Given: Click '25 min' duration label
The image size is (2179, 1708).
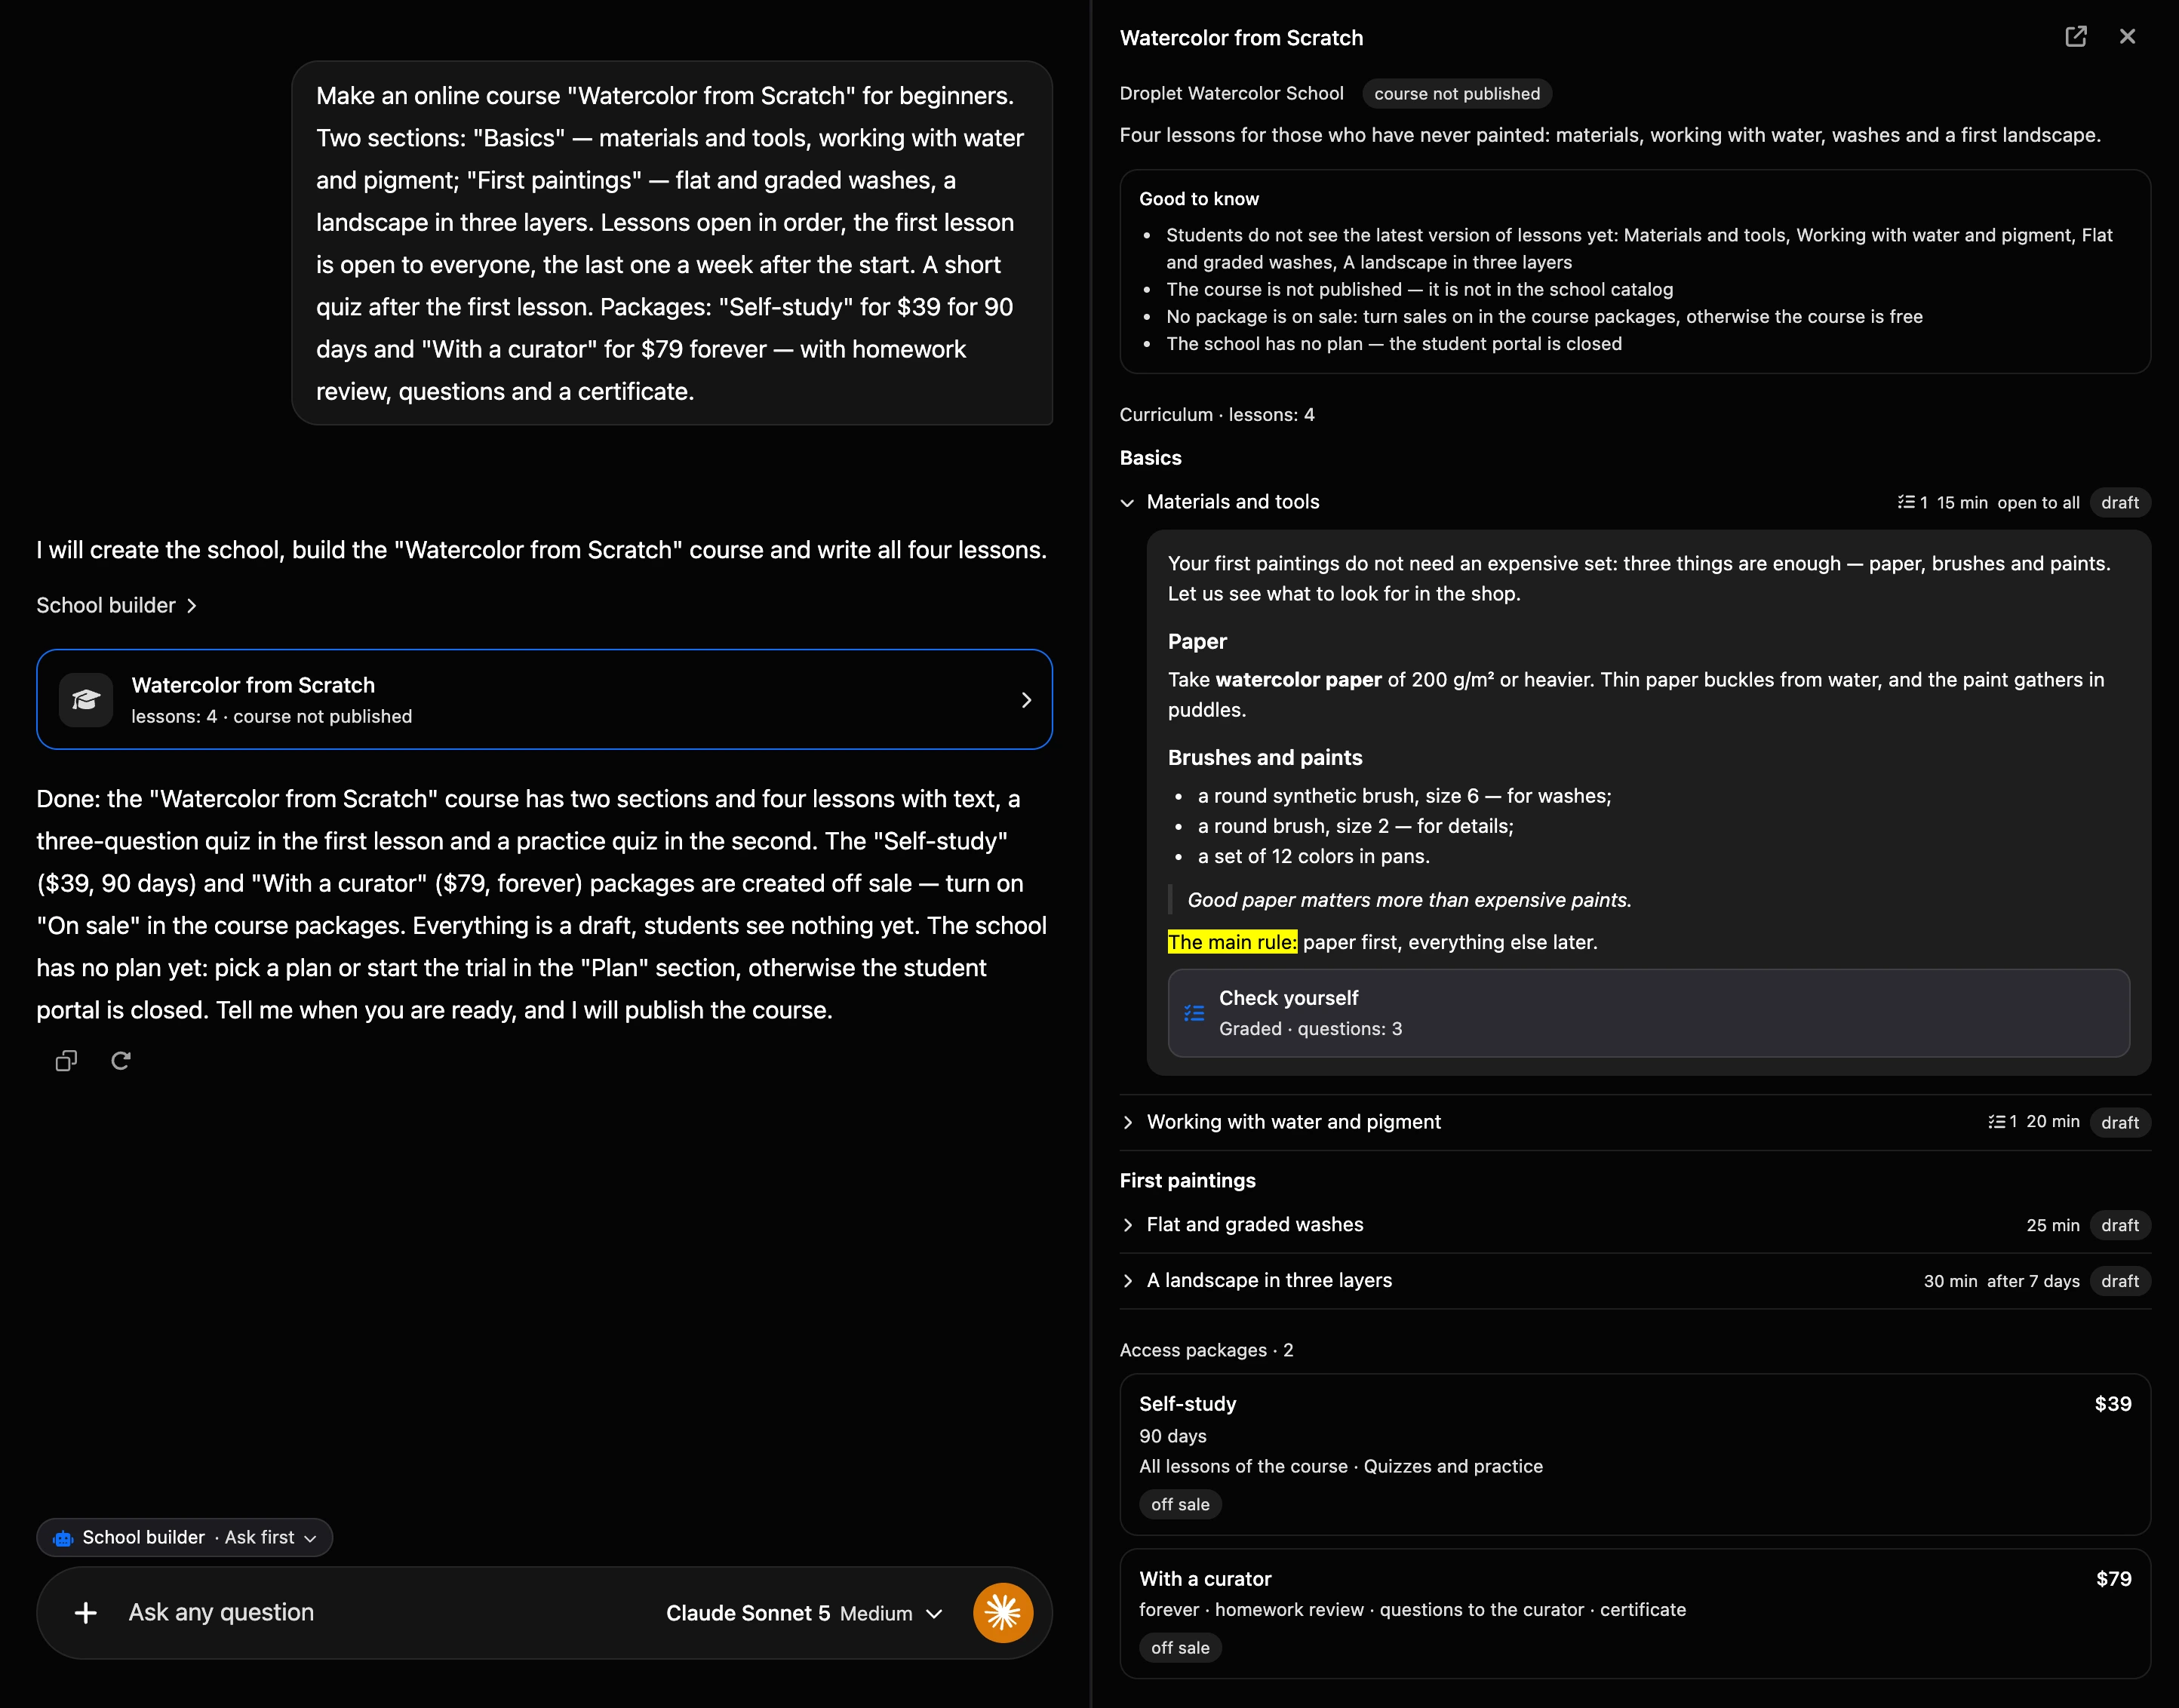Looking at the screenshot, I should click(2053, 1226).
